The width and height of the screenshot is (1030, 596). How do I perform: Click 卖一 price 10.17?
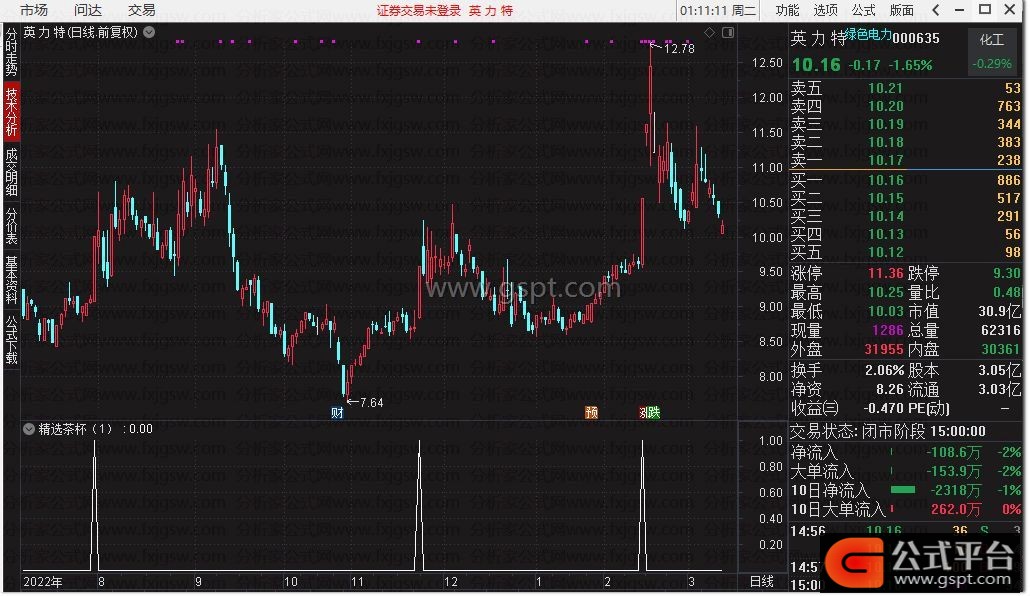tap(885, 160)
